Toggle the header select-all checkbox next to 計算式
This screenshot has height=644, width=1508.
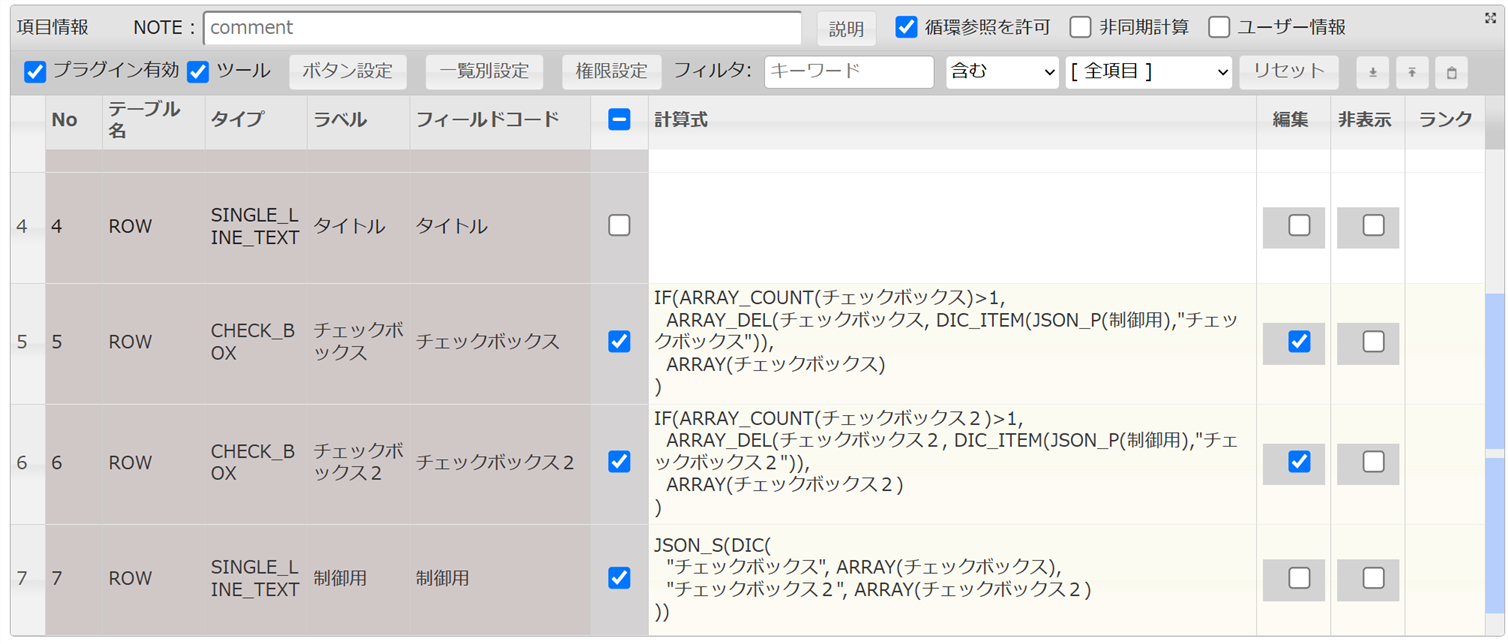pos(619,120)
